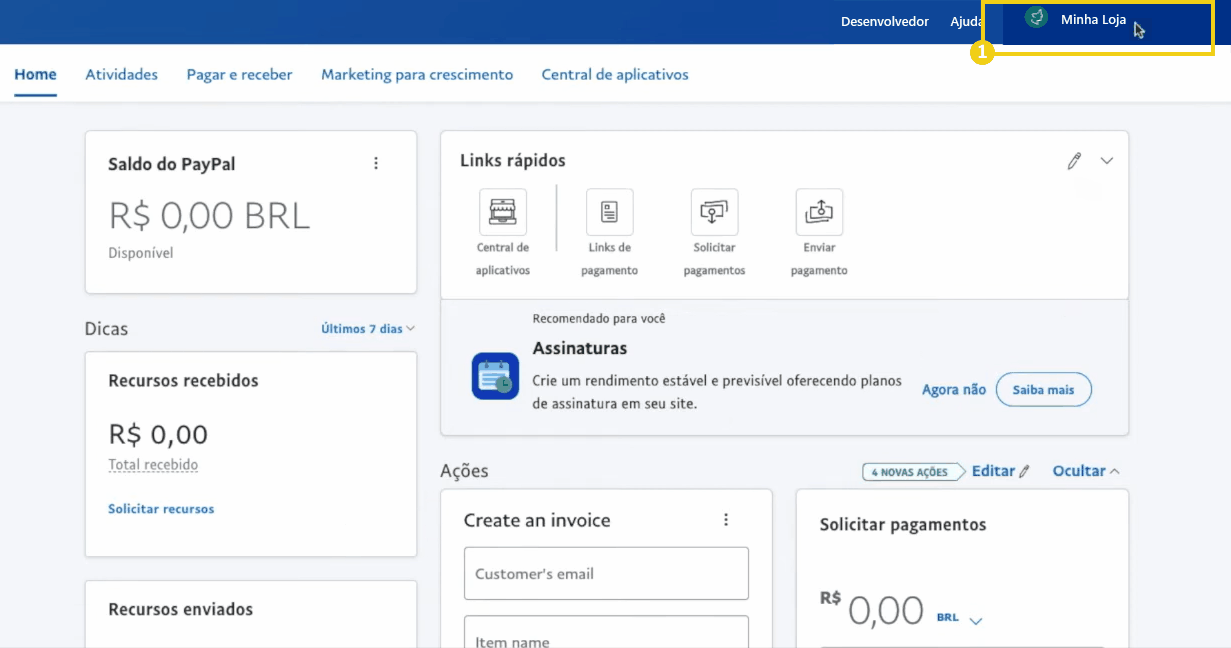This screenshot has width=1231, height=648.
Task: Click the Recursos enviados card heading
Action: tap(181, 609)
